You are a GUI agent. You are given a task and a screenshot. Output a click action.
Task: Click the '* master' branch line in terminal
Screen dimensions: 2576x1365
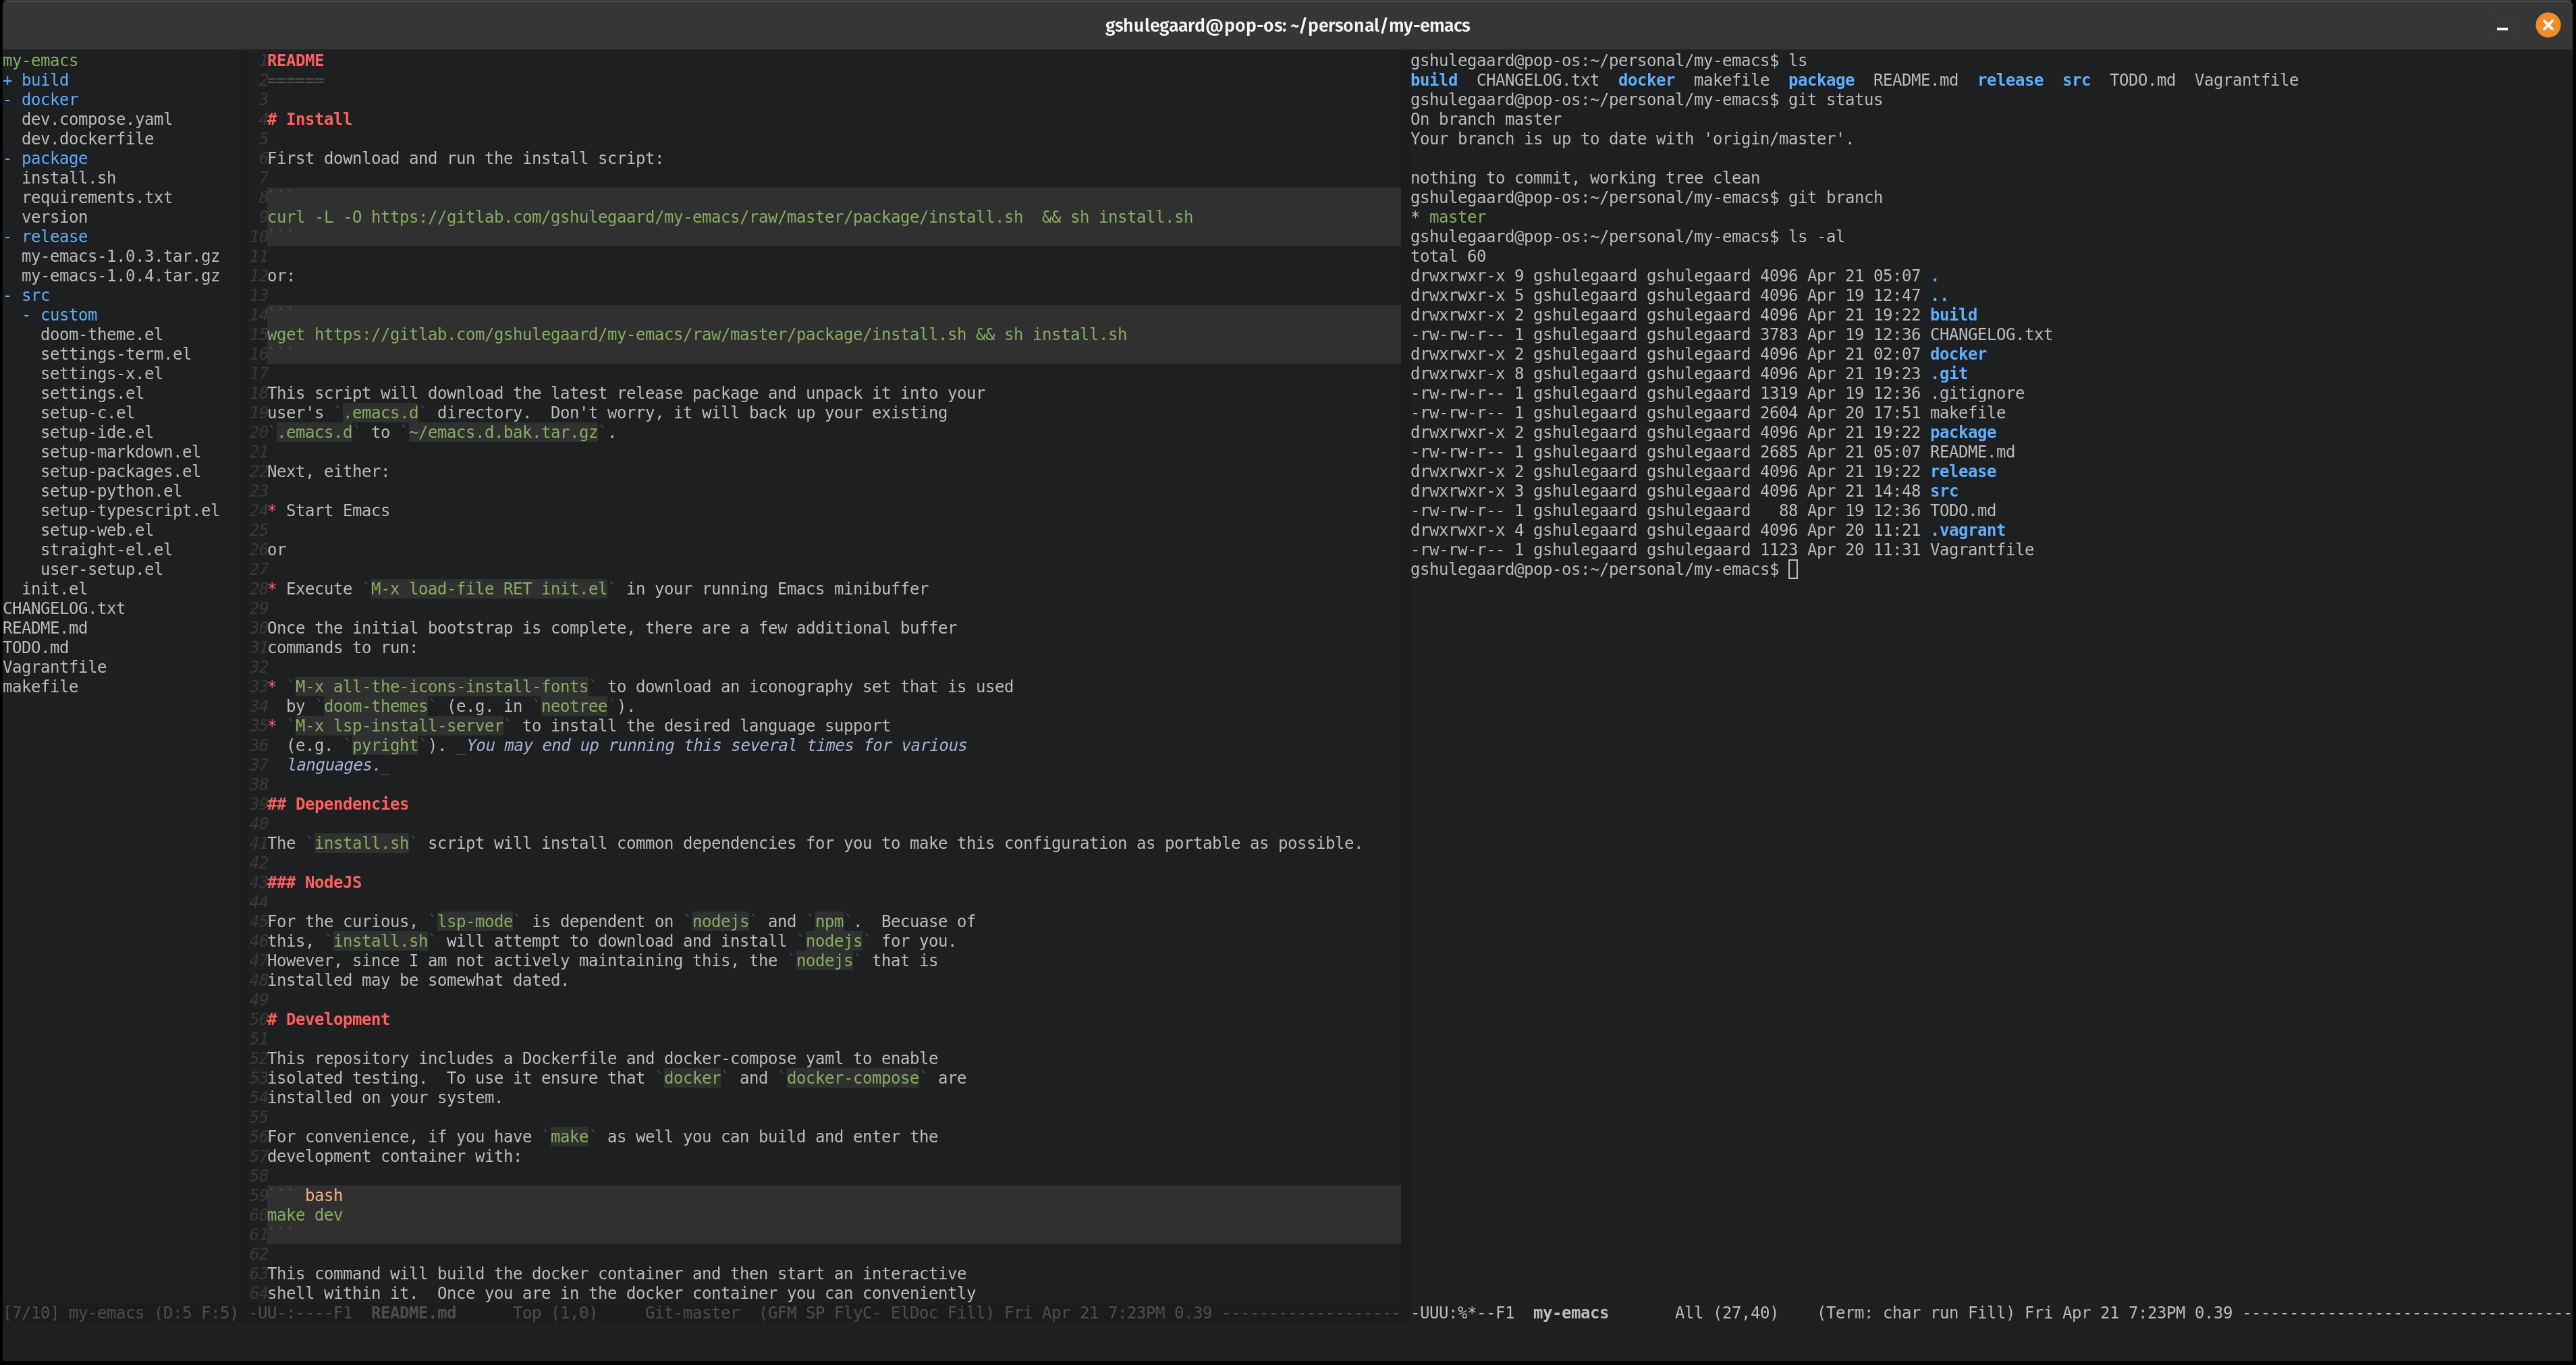click(x=1448, y=217)
